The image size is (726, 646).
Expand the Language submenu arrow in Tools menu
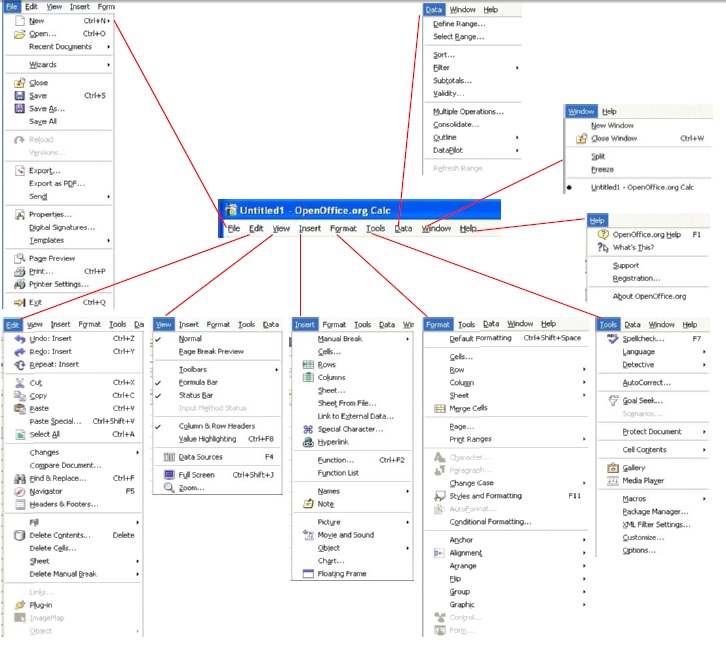(704, 352)
